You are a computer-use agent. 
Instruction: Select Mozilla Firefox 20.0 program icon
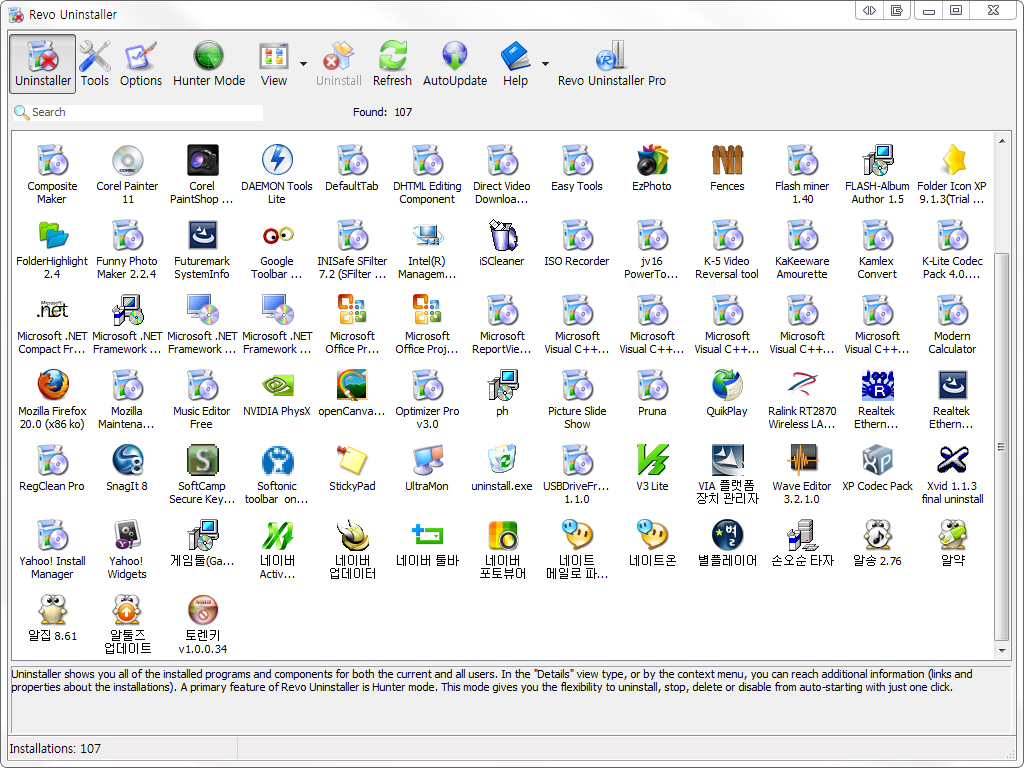52,385
